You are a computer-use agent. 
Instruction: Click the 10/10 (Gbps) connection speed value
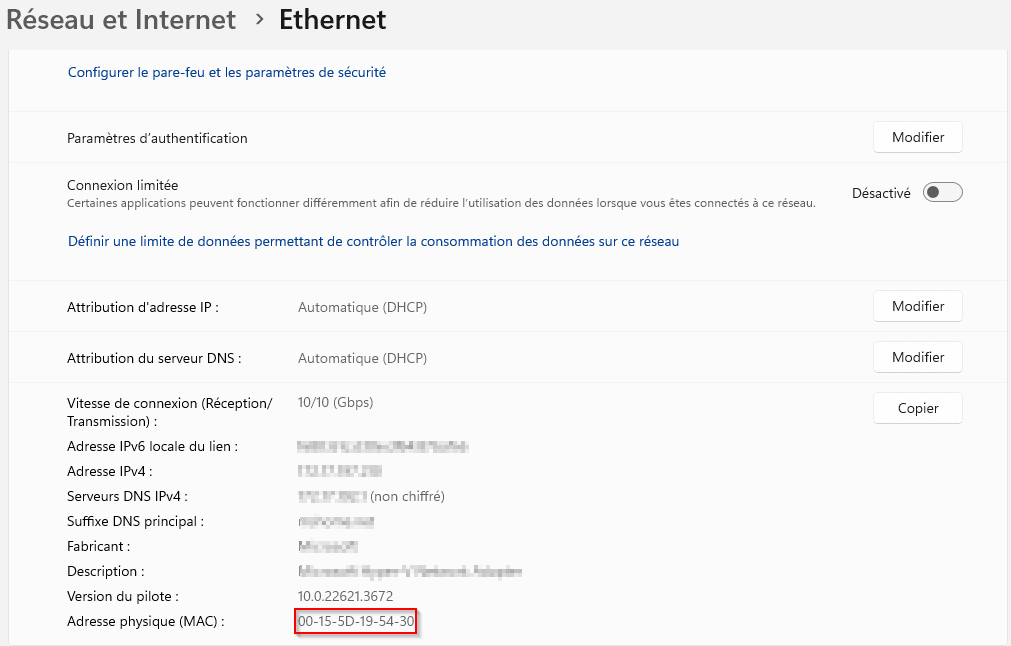pyautogui.click(x=335, y=402)
